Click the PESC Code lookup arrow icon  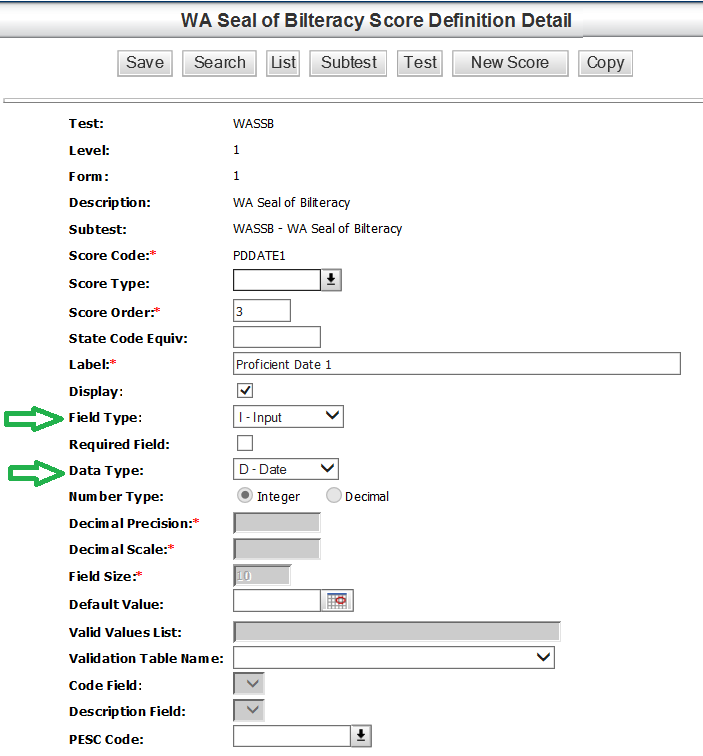click(x=361, y=736)
